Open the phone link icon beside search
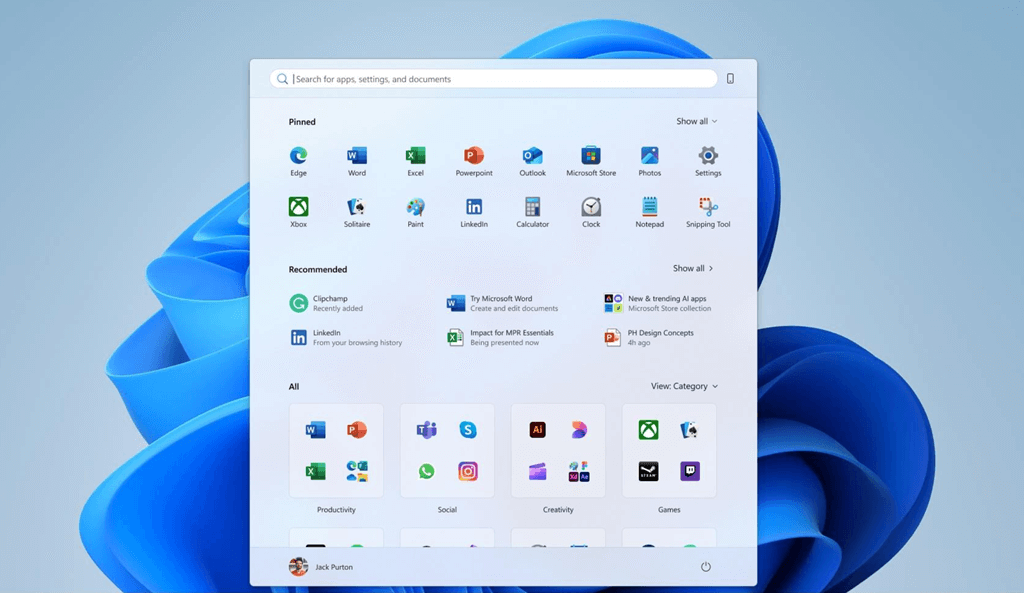 728,78
